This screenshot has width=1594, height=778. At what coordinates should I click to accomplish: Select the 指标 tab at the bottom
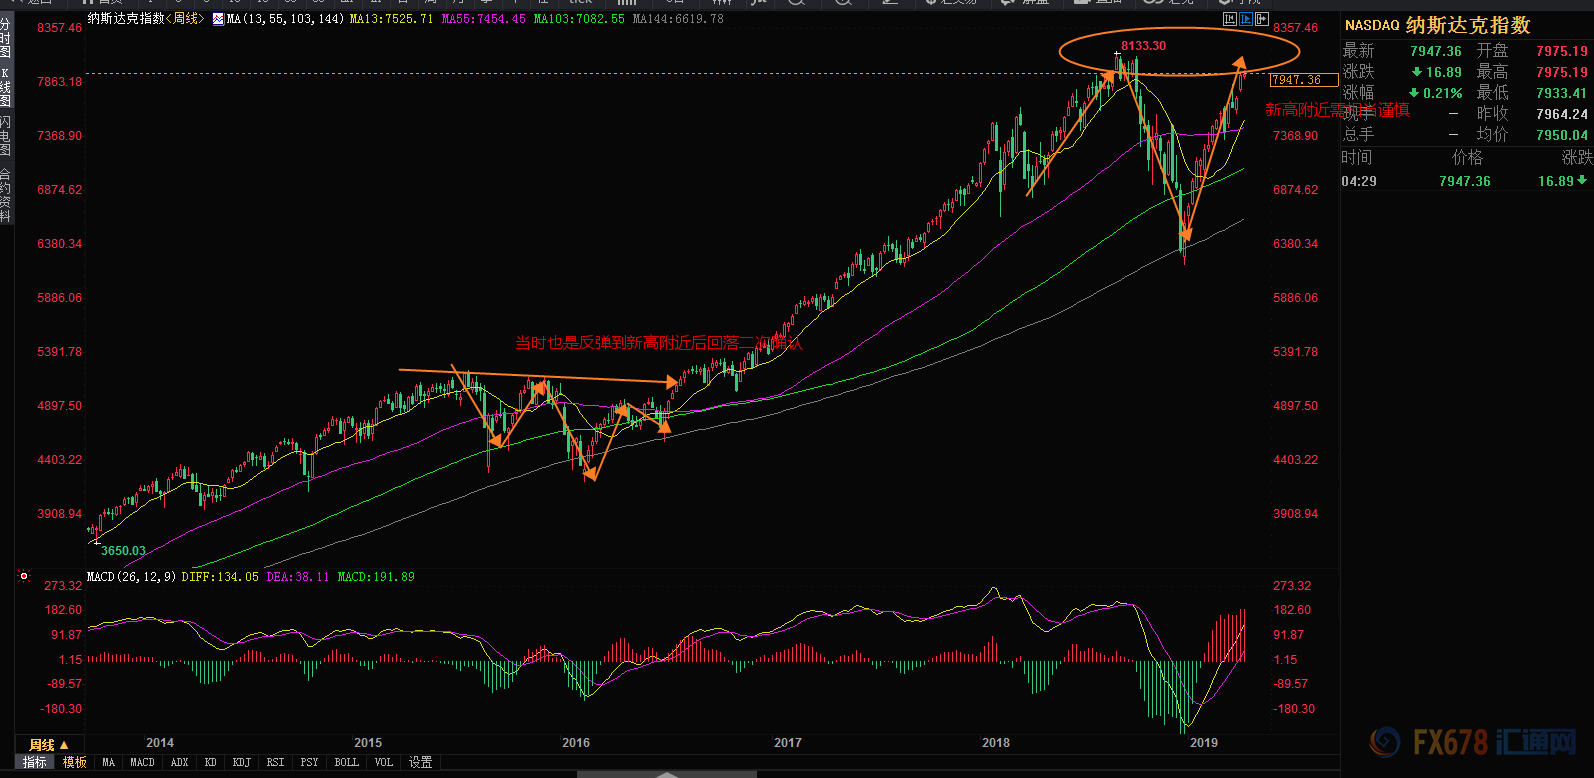coord(35,762)
